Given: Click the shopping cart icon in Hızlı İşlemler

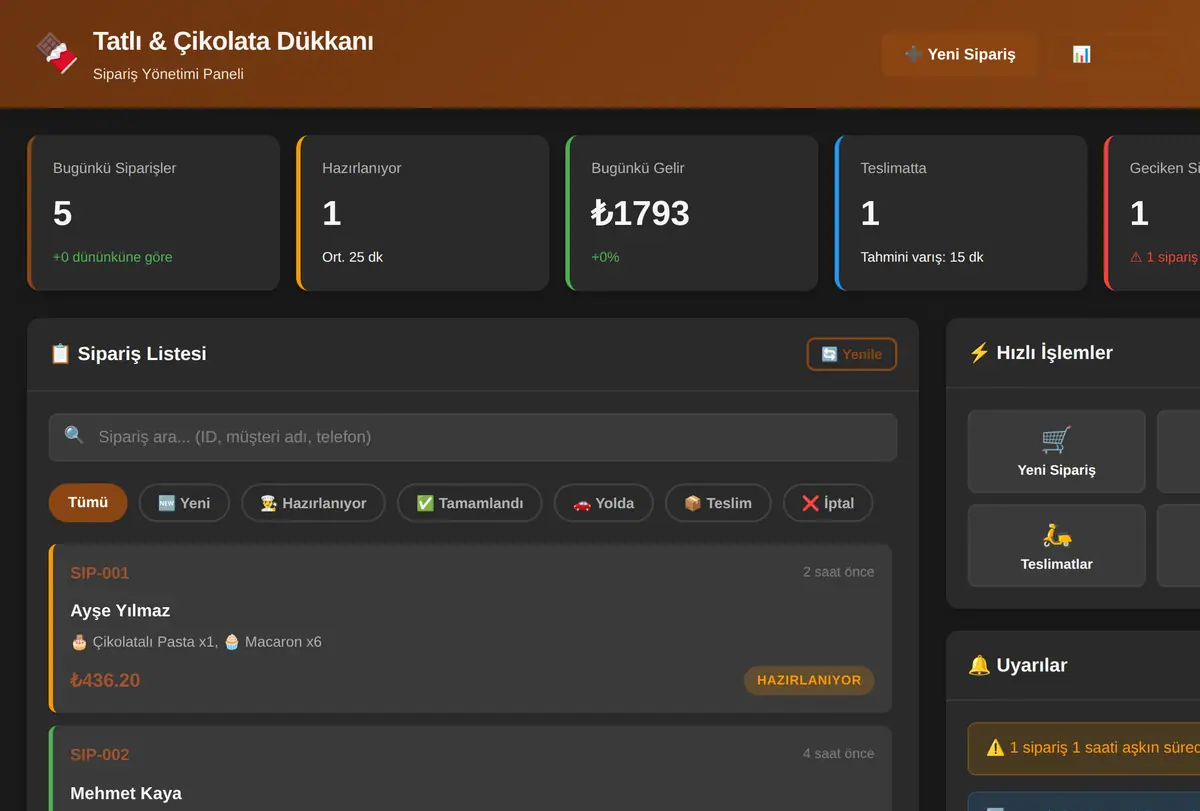Looking at the screenshot, I should (x=1056, y=440).
